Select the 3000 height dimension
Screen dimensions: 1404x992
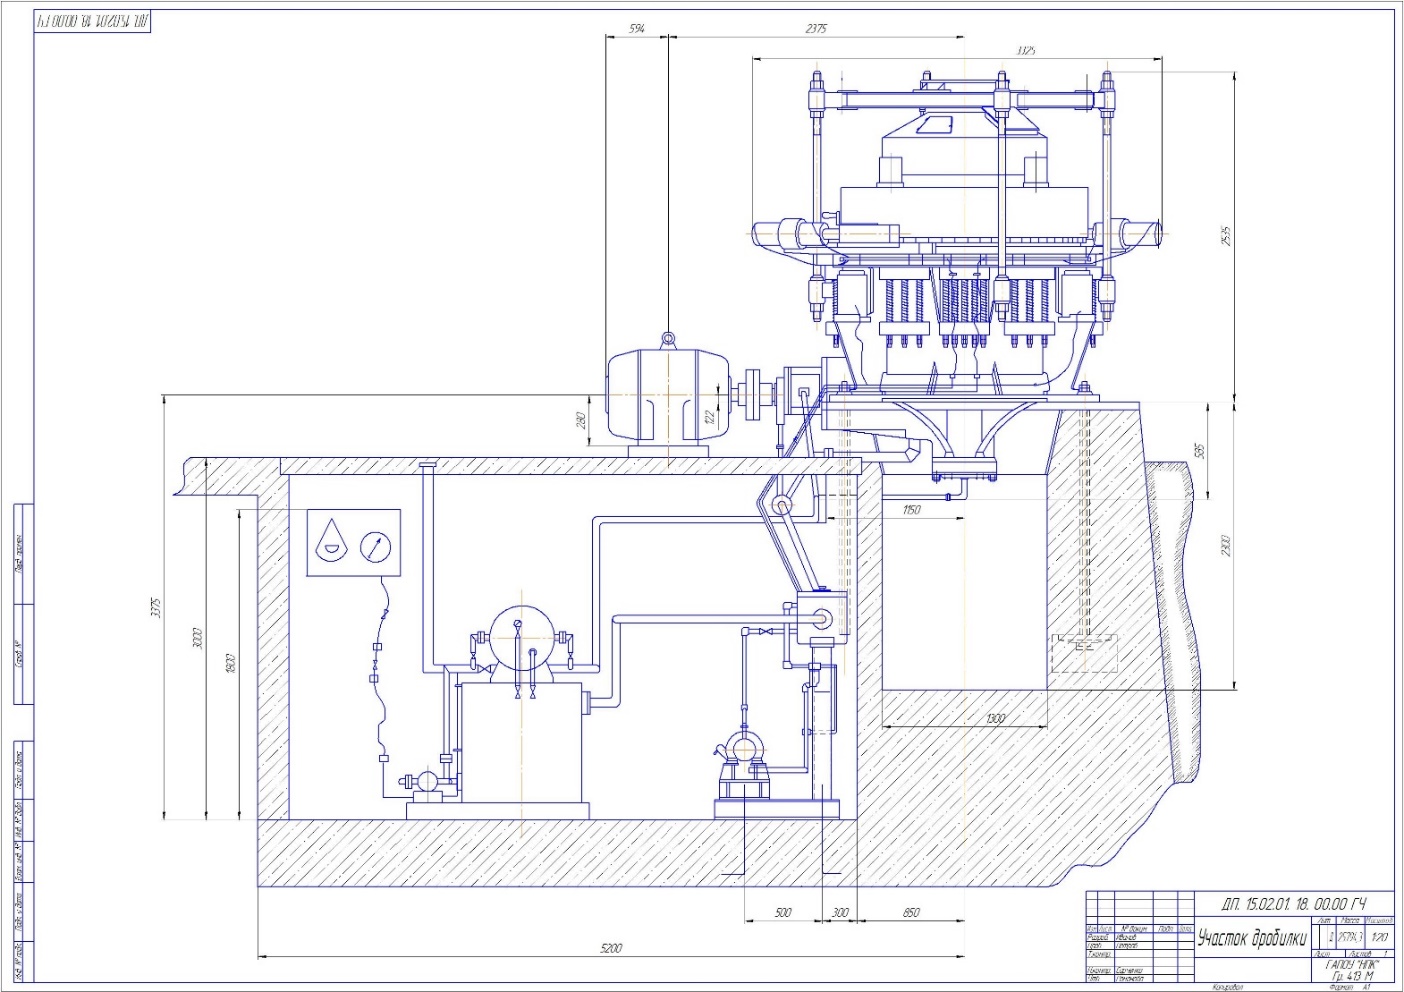(x=197, y=638)
